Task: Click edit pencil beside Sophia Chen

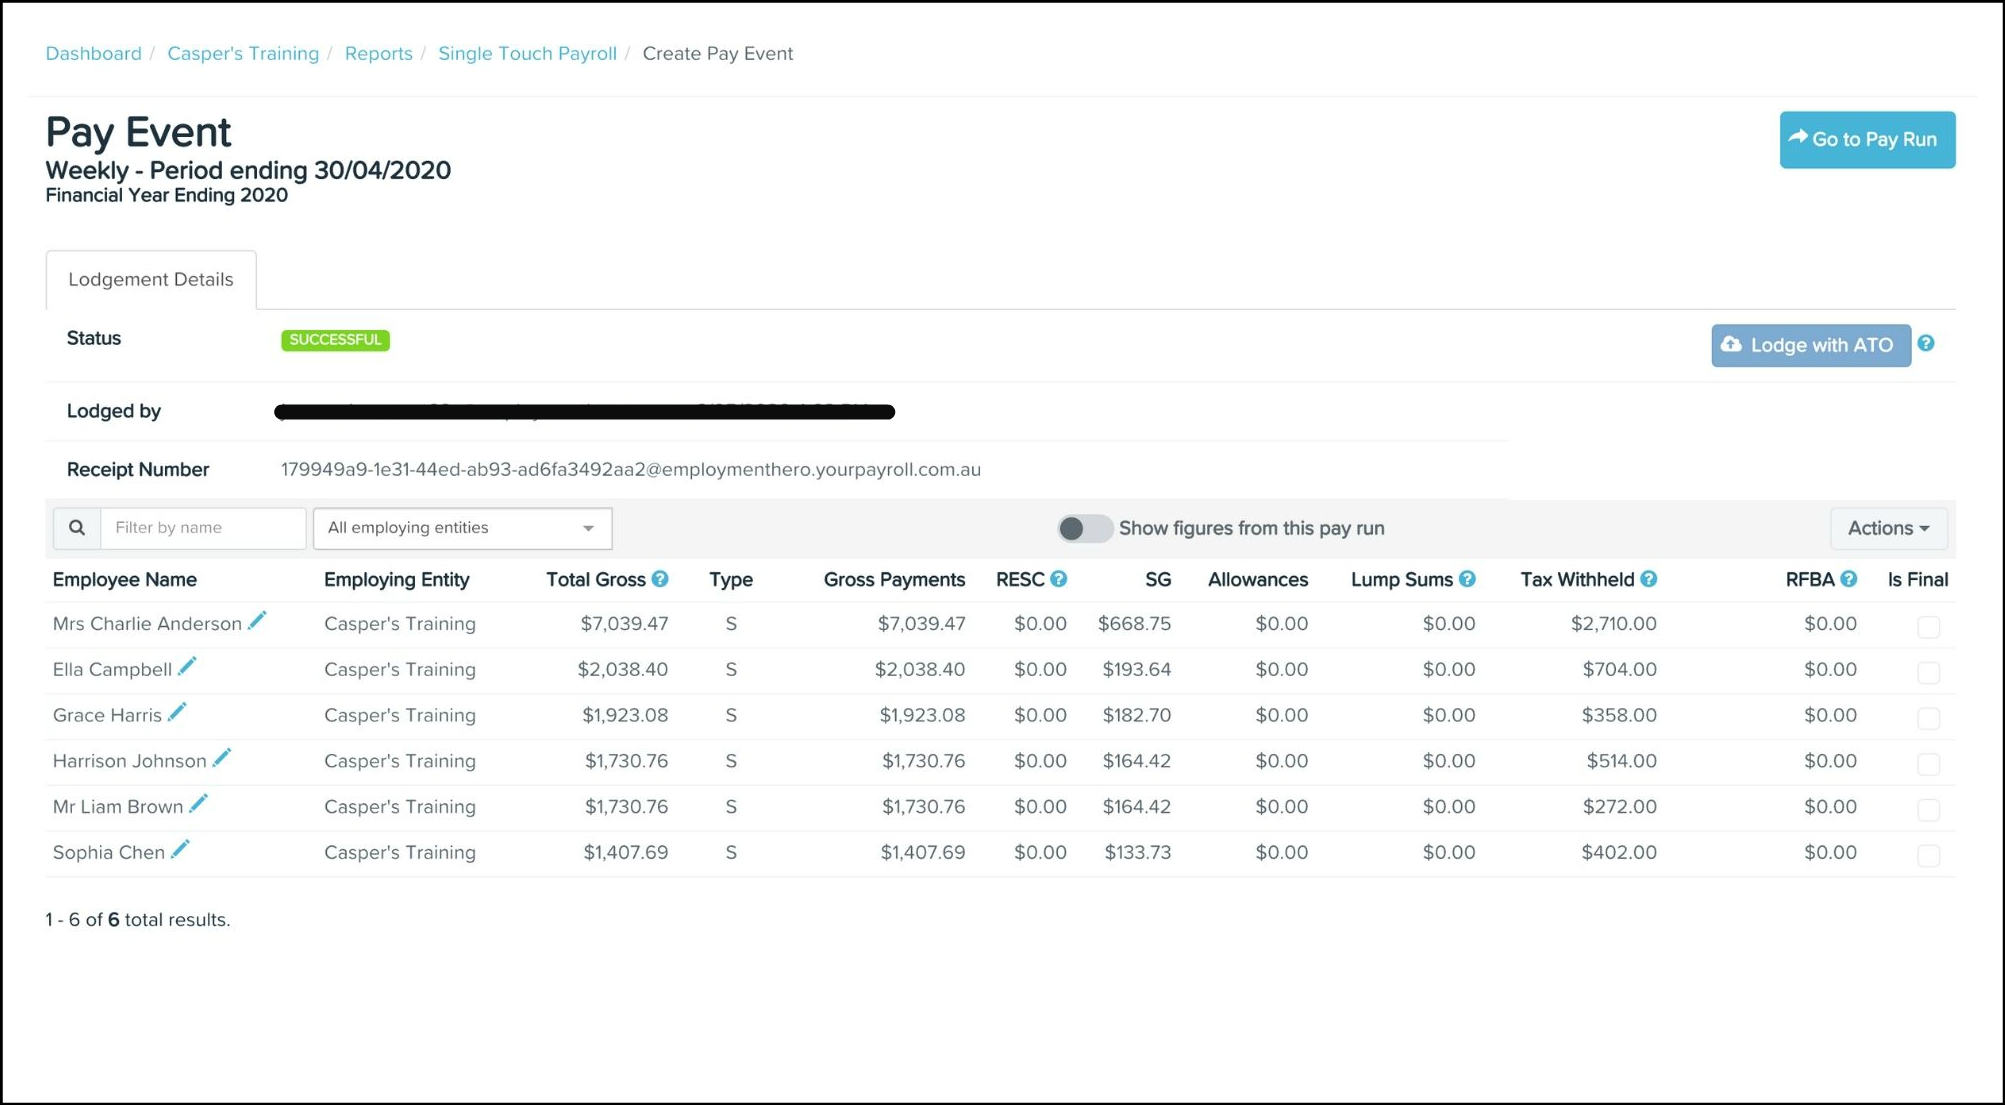Action: click(180, 850)
